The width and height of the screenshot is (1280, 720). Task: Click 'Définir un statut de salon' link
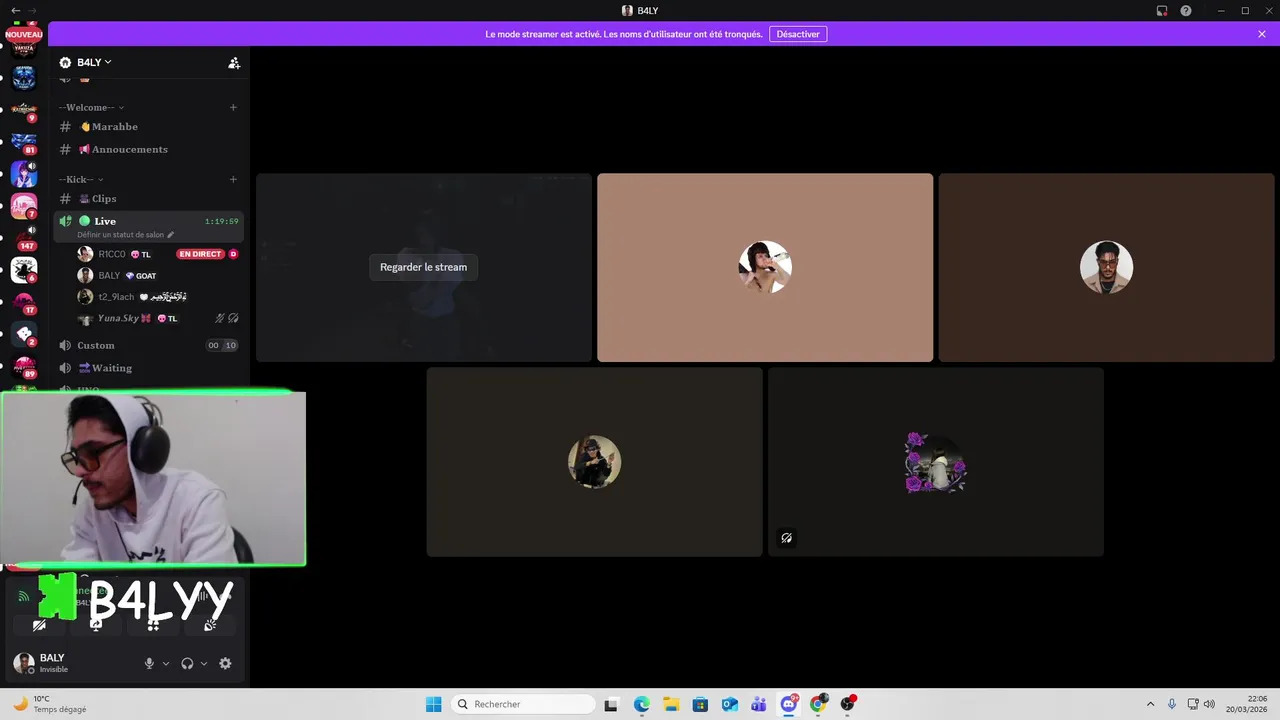[125, 234]
